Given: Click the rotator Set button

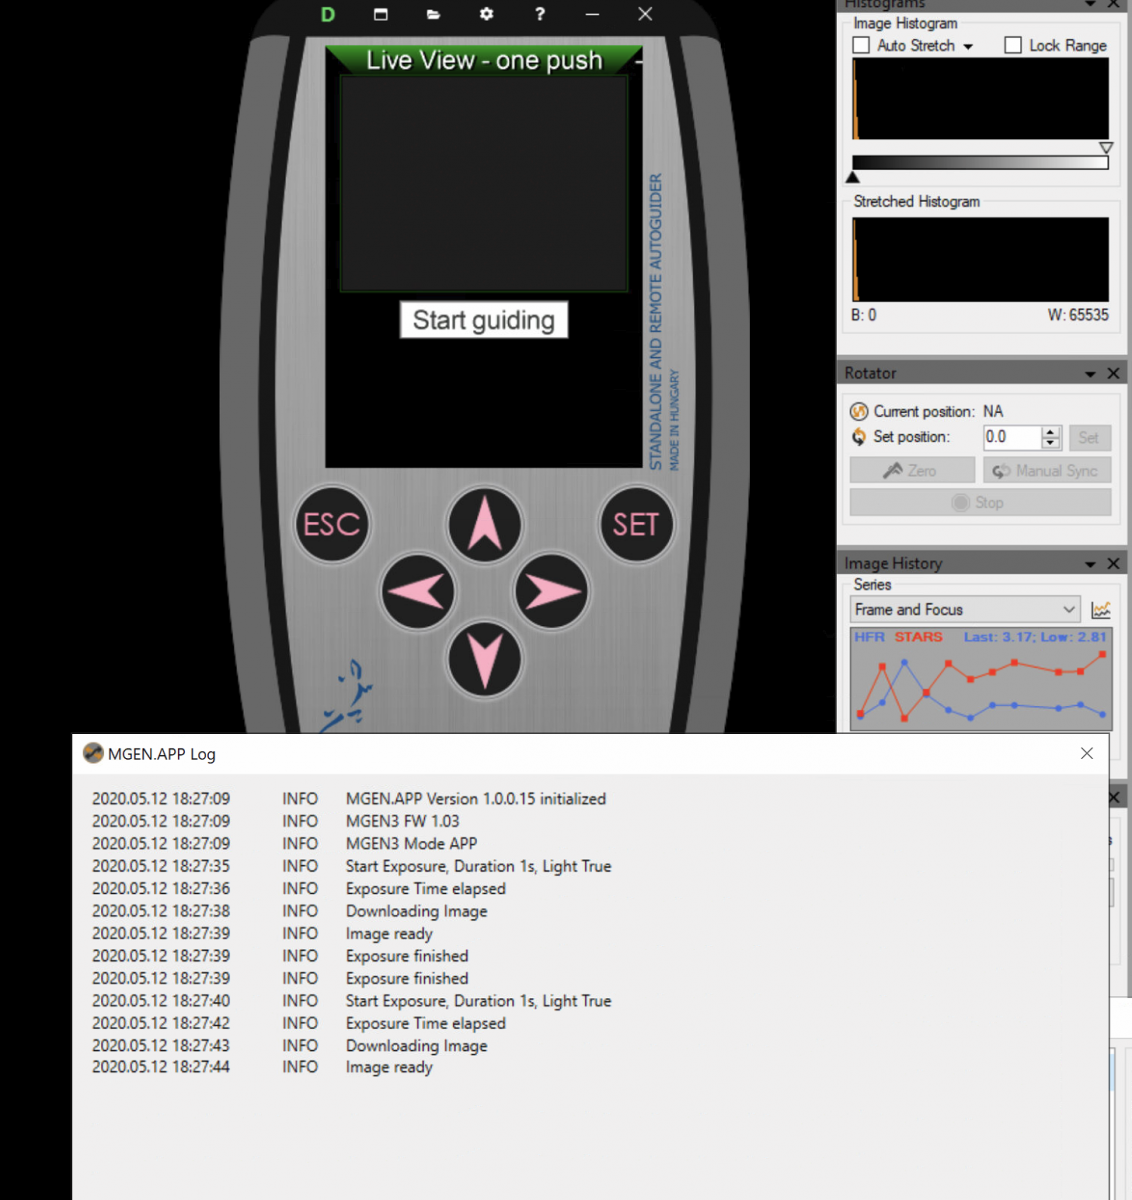Looking at the screenshot, I should pyautogui.click(x=1089, y=437).
